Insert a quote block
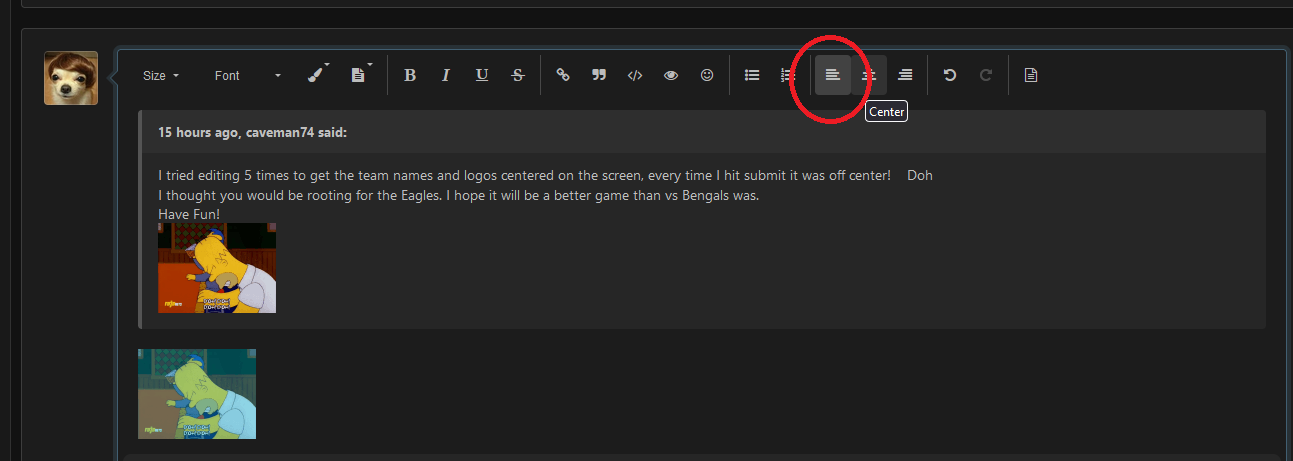The width and height of the screenshot is (1293, 461). [x=599, y=75]
